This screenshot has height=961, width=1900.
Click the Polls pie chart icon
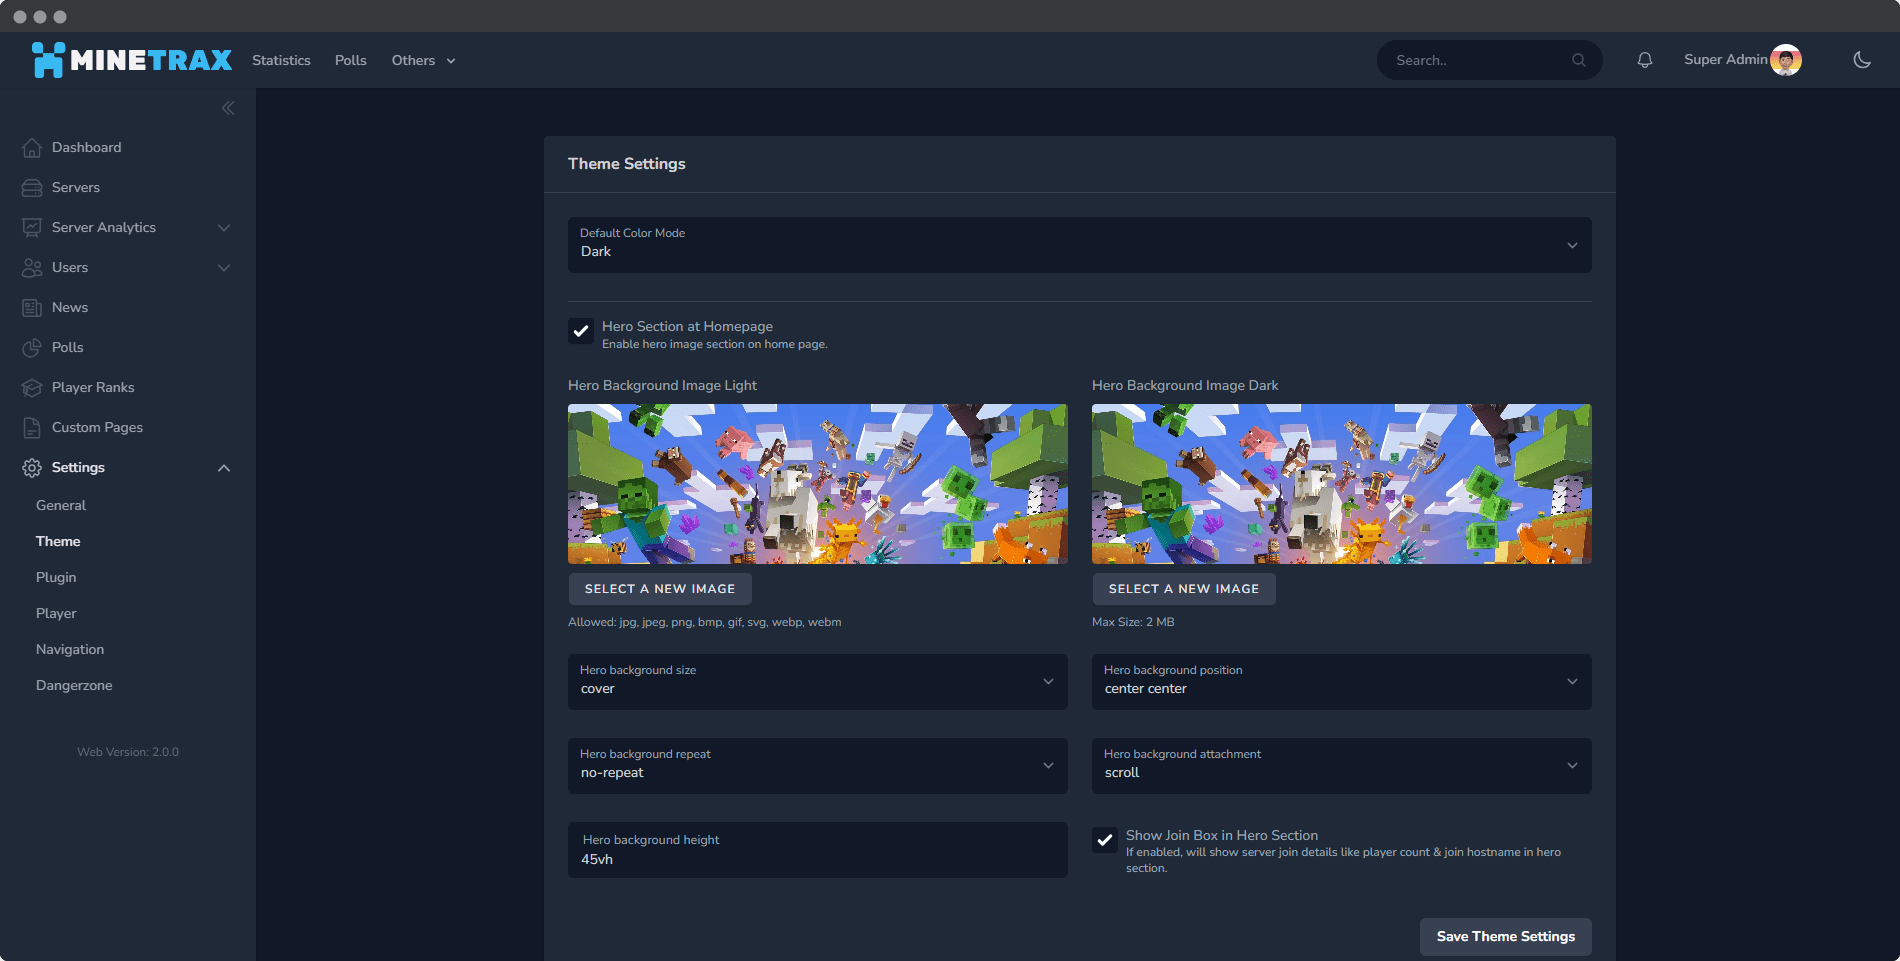(32, 347)
